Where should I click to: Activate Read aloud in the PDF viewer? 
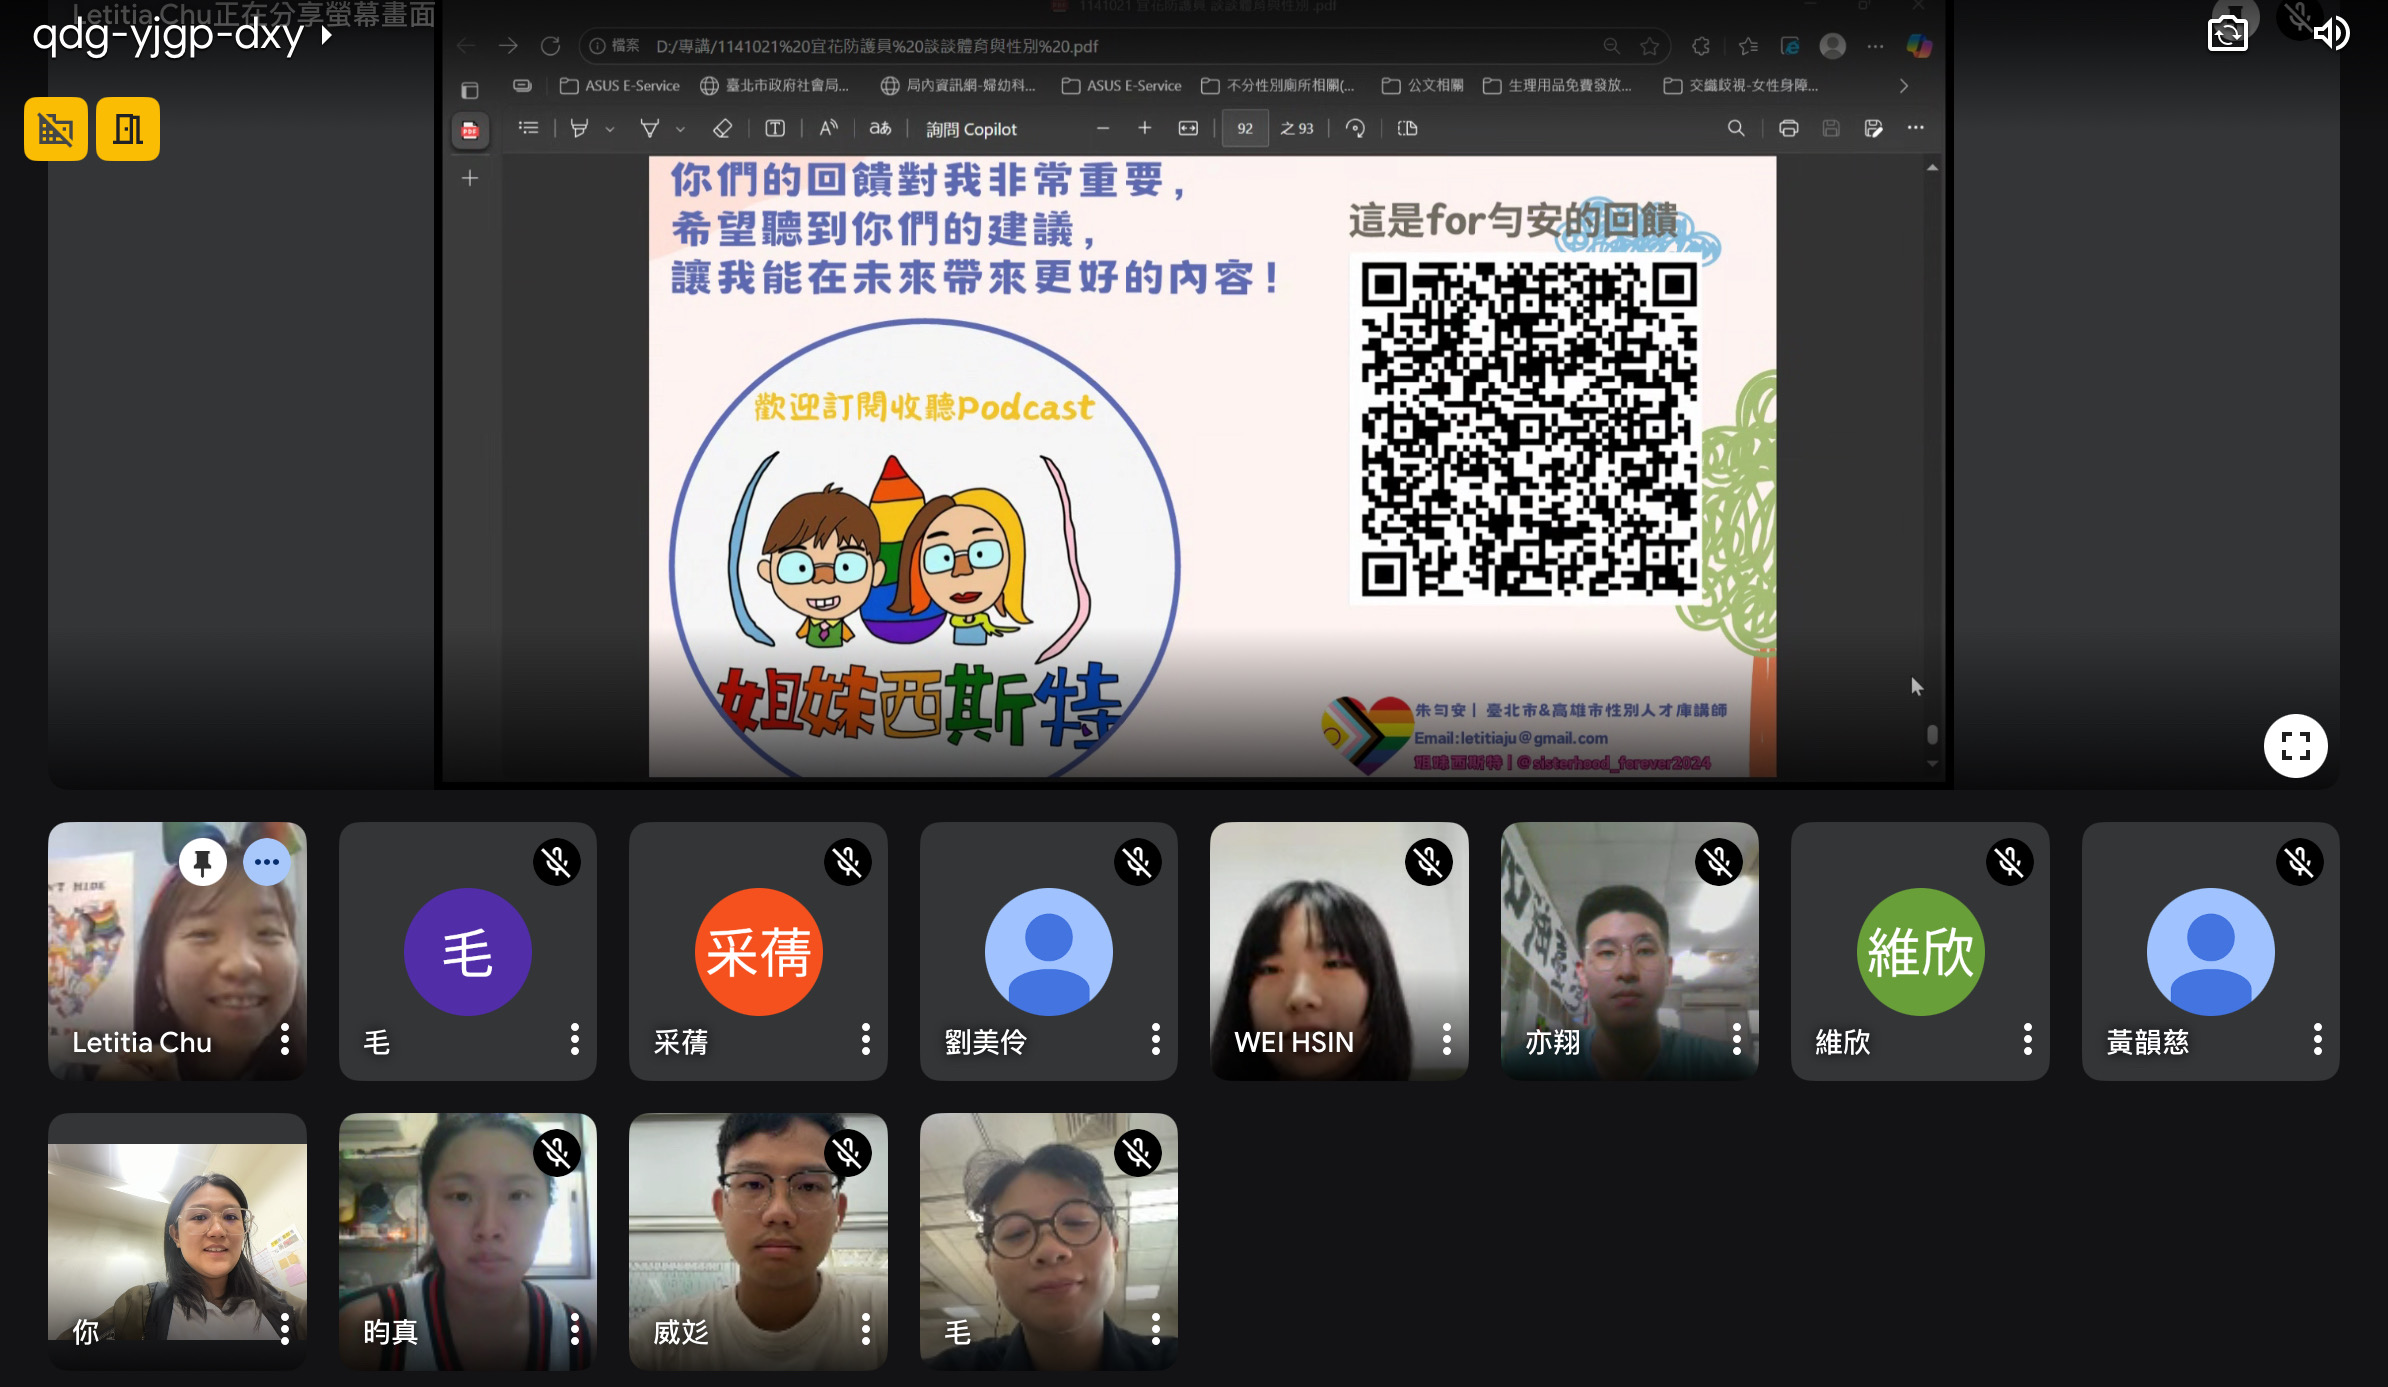tap(827, 128)
